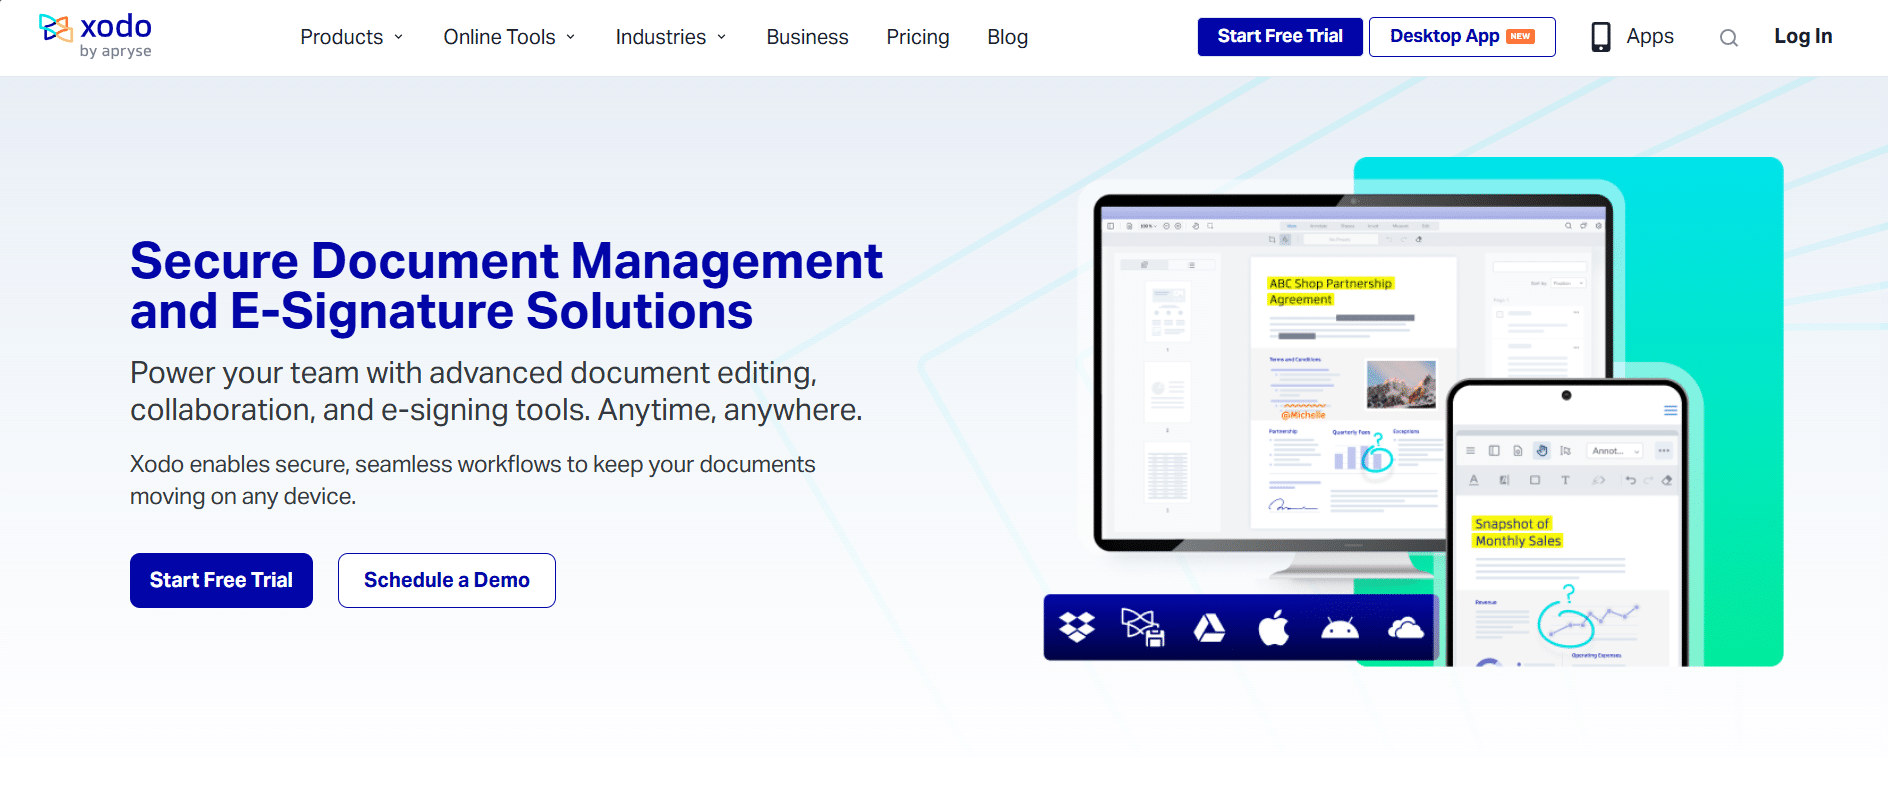
Task: Open the Industries dropdown menu
Action: coord(670,37)
